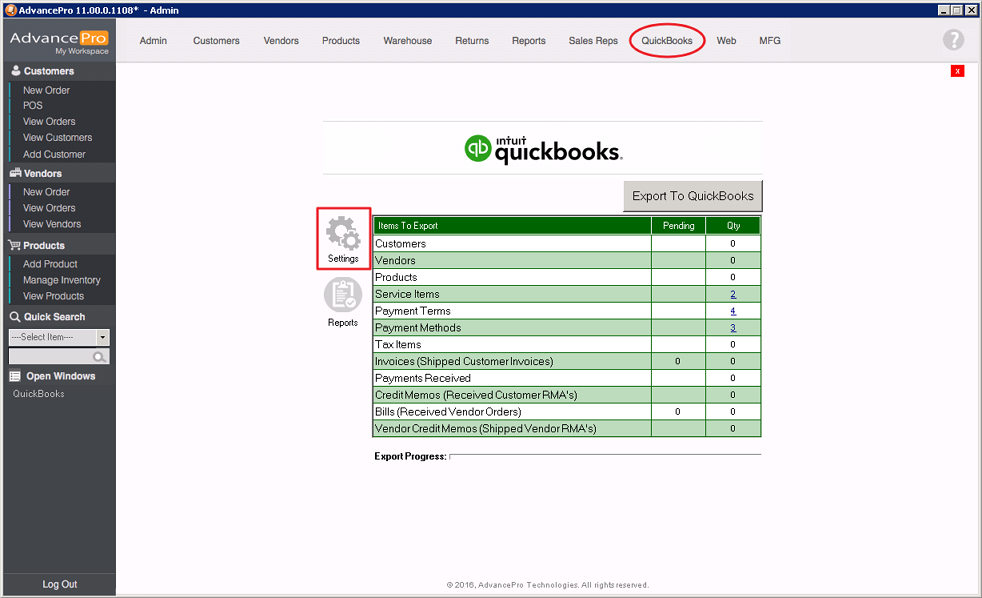Select New Order under Customers

[x=46, y=90]
